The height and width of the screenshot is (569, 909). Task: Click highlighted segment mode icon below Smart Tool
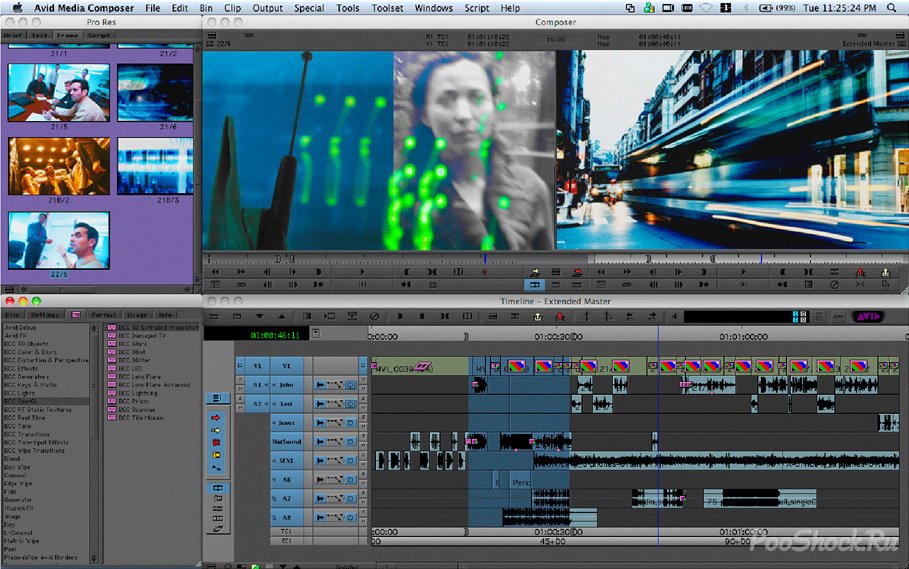point(218,488)
